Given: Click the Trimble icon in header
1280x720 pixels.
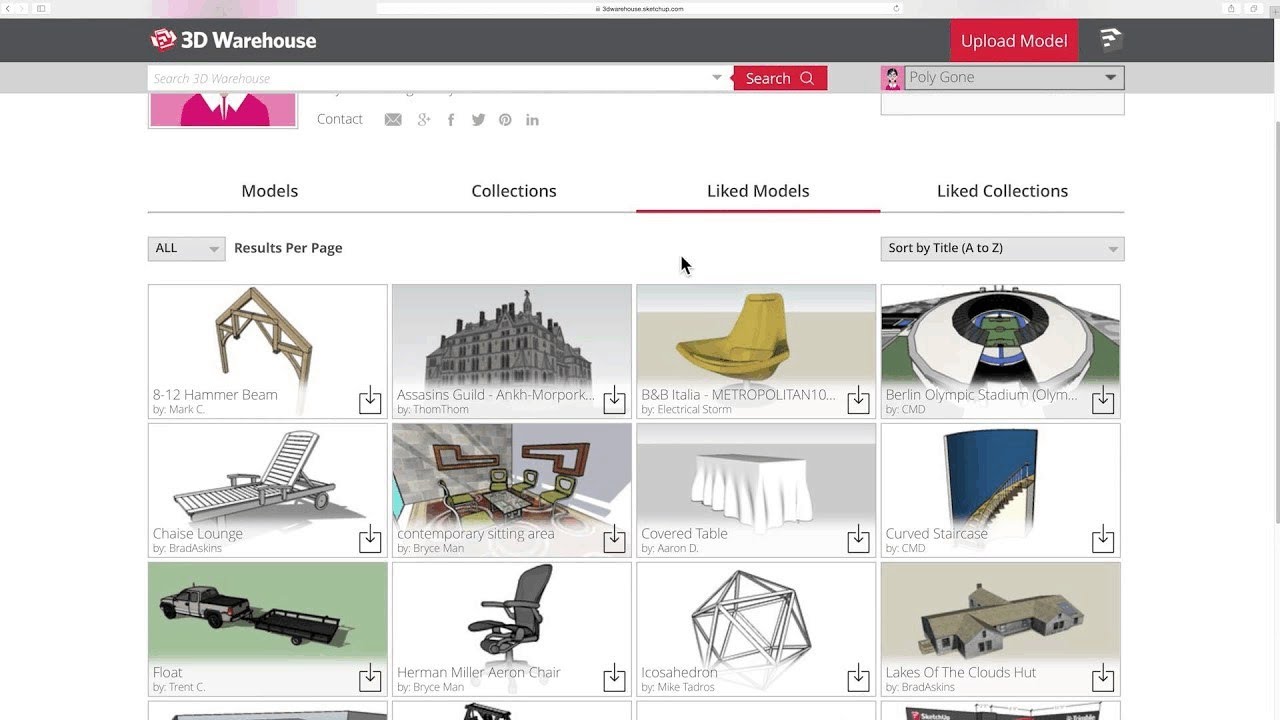Looking at the screenshot, I should click(1111, 39).
